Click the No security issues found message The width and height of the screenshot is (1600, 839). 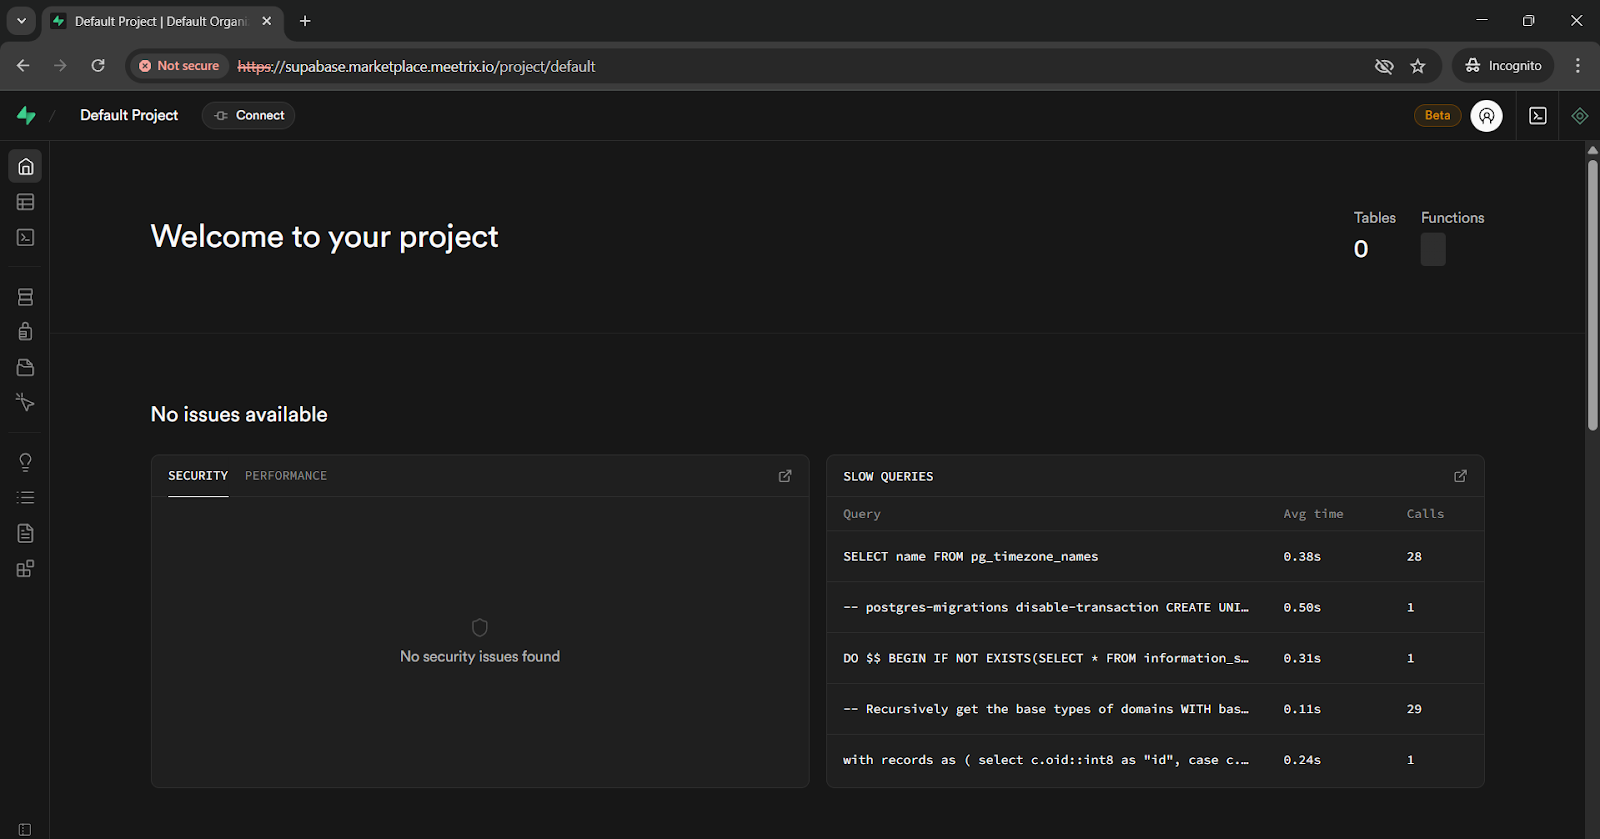pyautogui.click(x=480, y=657)
